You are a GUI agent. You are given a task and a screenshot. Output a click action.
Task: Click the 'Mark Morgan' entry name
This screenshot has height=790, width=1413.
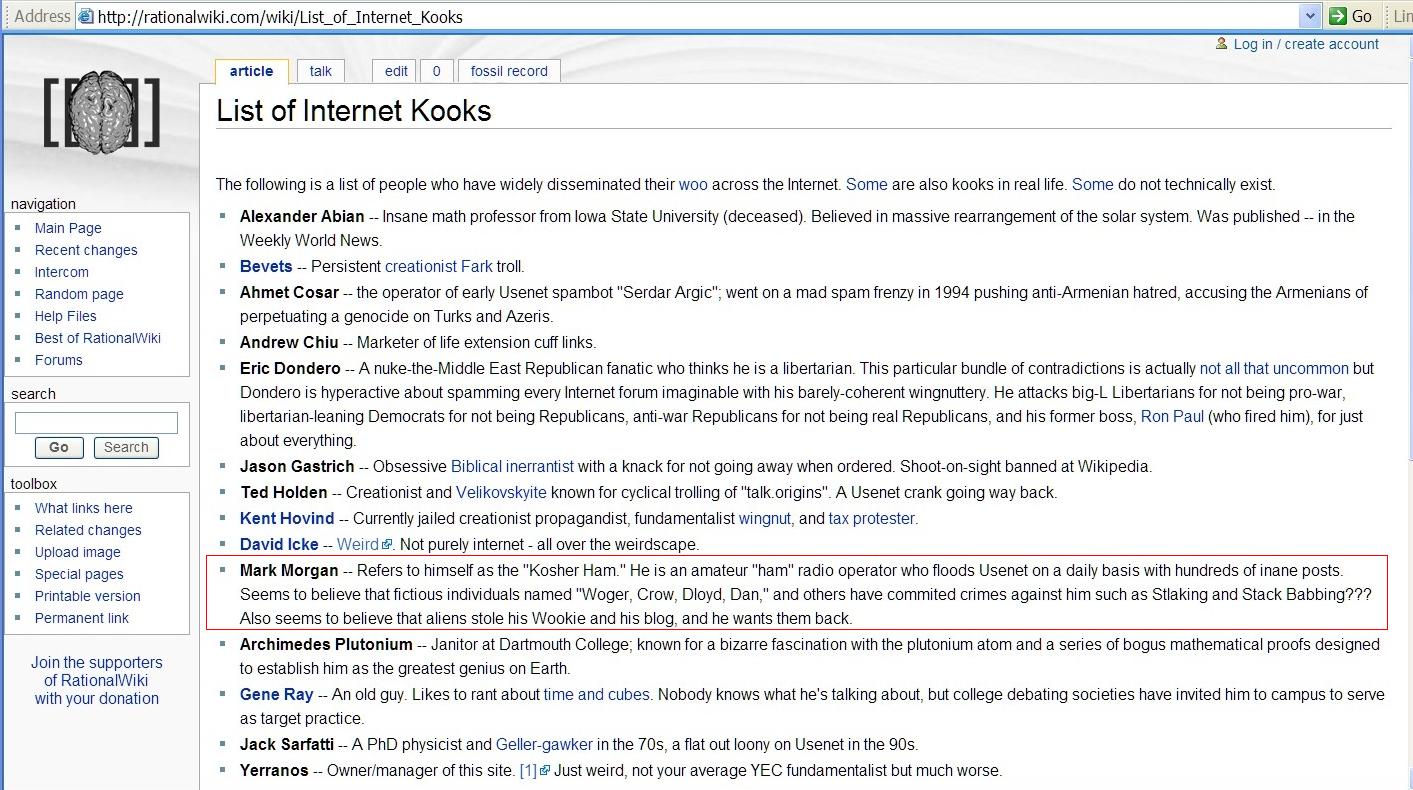[x=289, y=570]
